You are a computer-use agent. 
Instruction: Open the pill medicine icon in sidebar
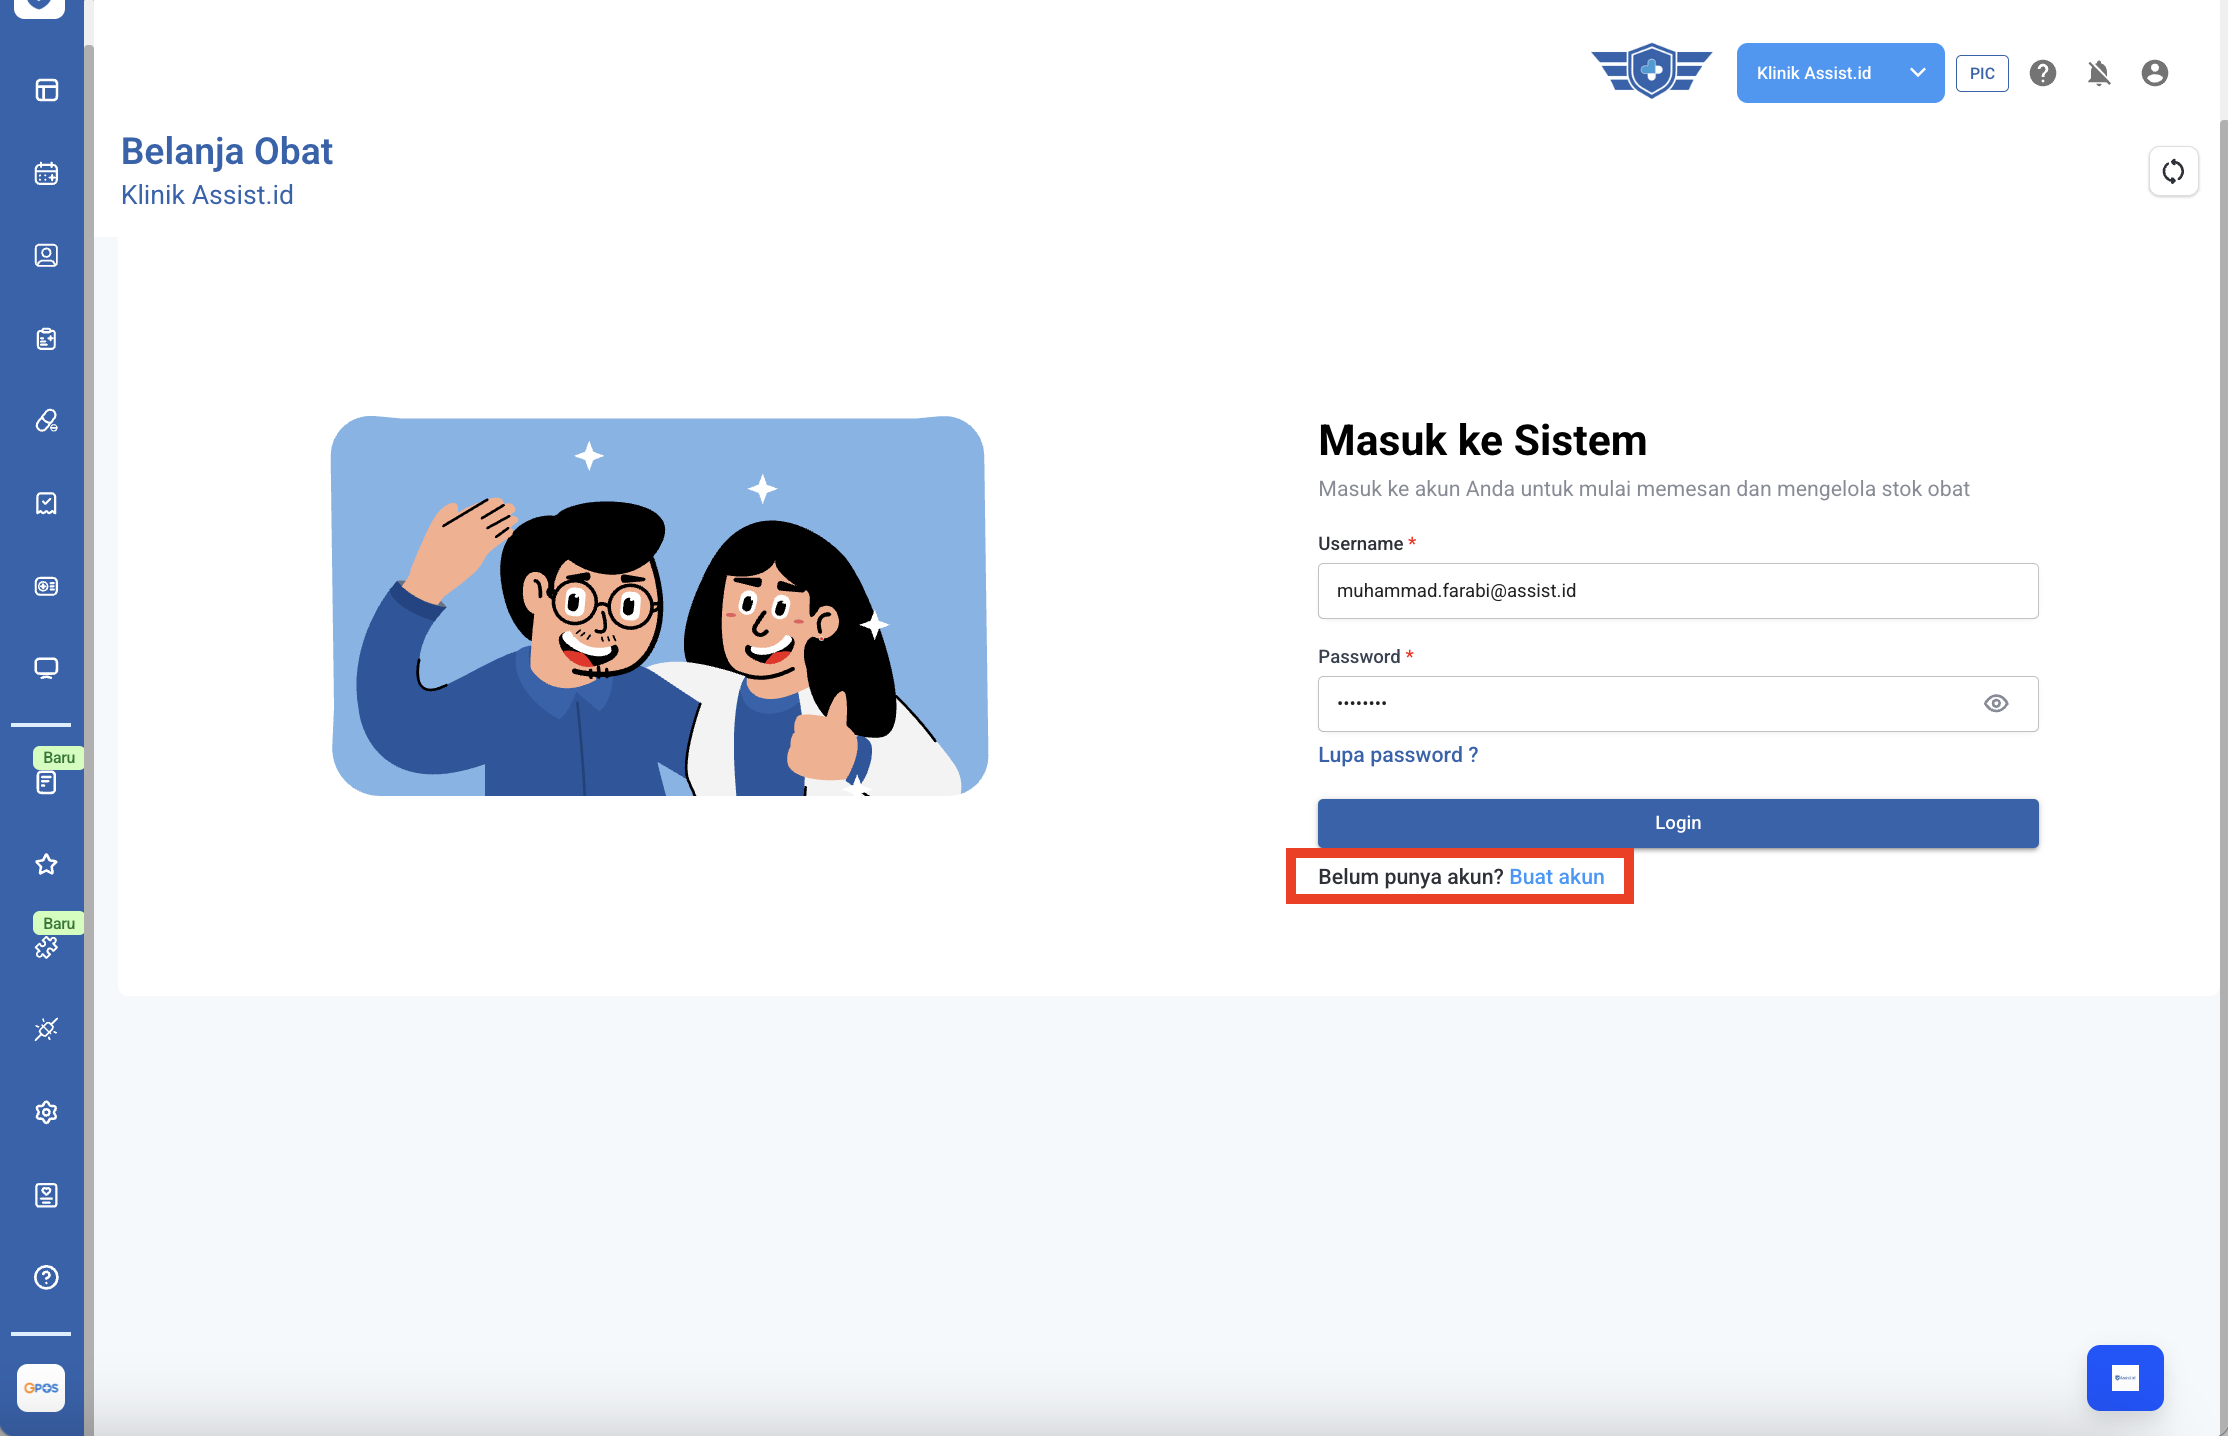pyautogui.click(x=46, y=420)
